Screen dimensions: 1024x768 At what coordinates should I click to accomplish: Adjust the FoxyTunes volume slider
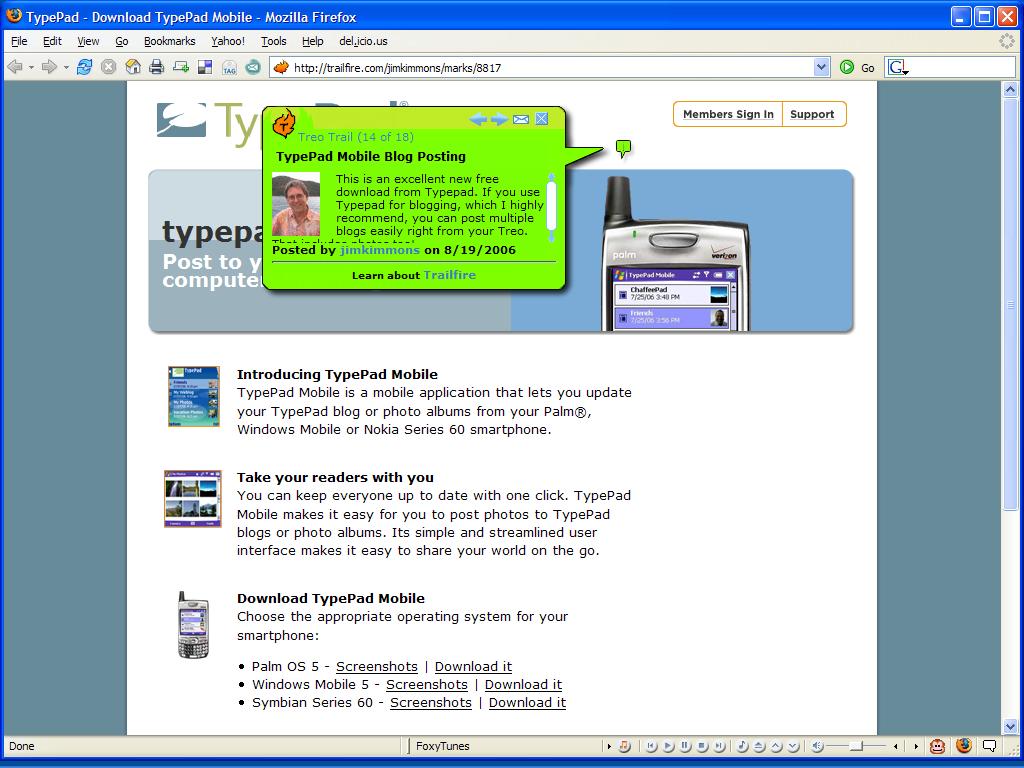[x=857, y=746]
